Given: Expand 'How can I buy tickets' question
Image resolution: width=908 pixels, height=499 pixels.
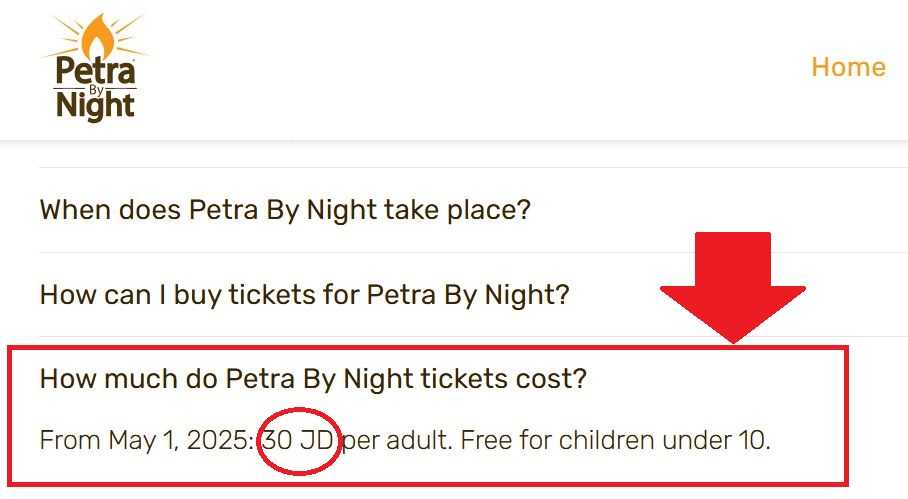Looking at the screenshot, I should coord(305,295).
